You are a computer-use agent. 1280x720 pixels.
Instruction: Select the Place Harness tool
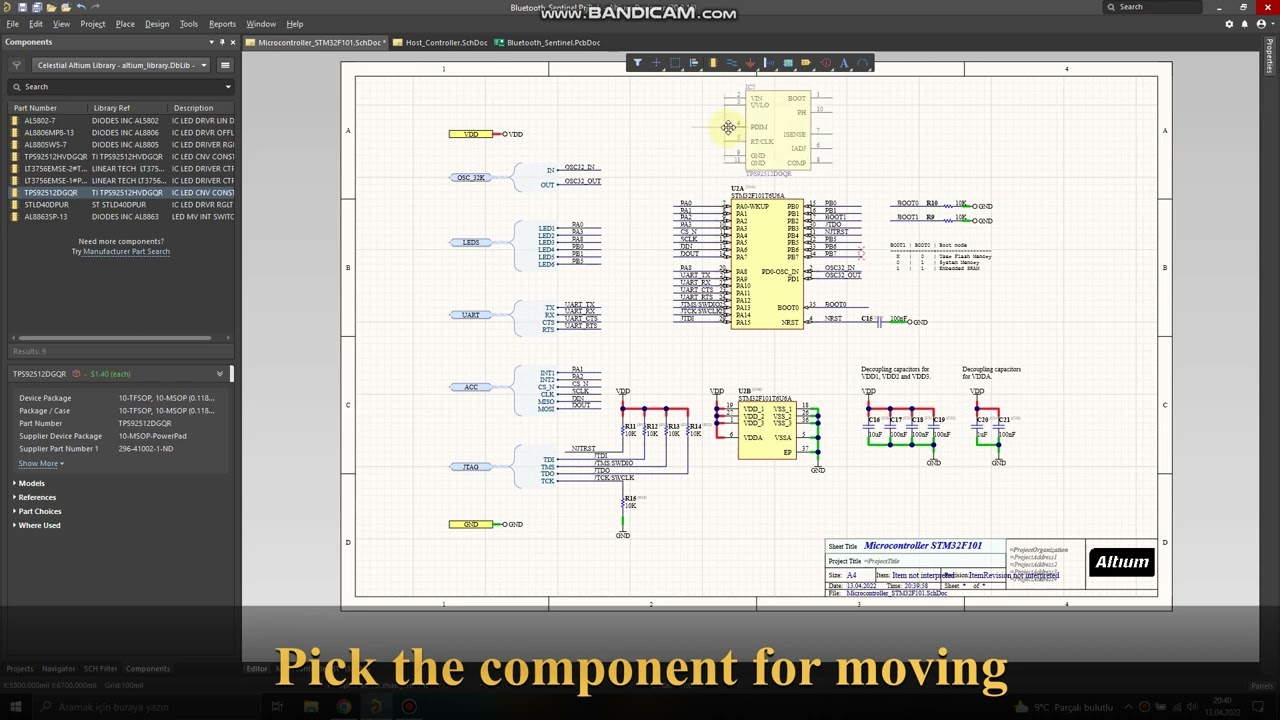point(768,63)
